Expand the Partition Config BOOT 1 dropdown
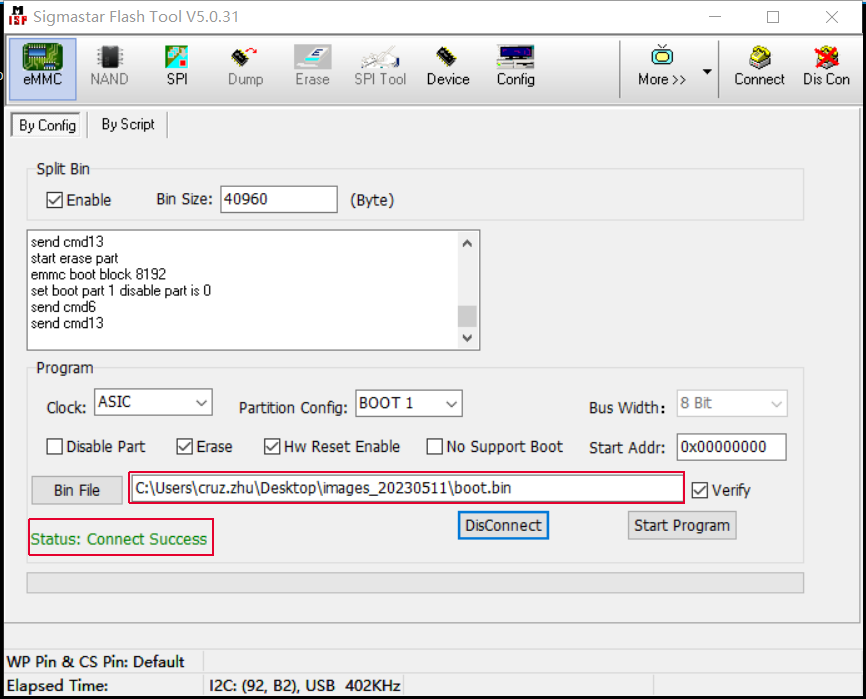866x699 pixels. click(x=409, y=403)
